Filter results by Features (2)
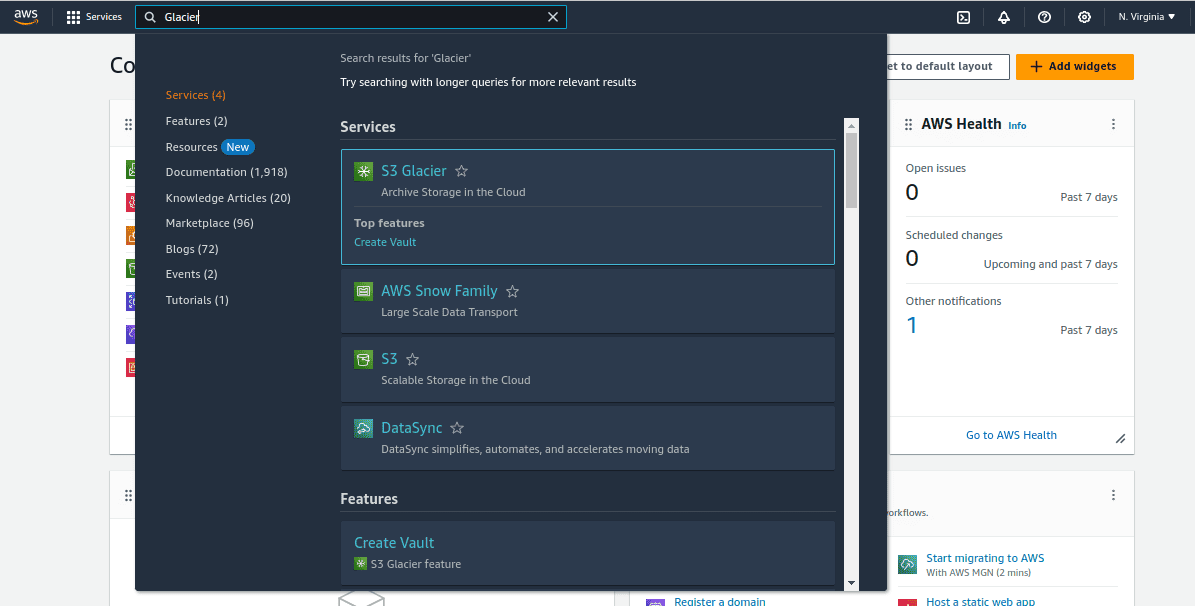The height and width of the screenshot is (606, 1195). [197, 121]
